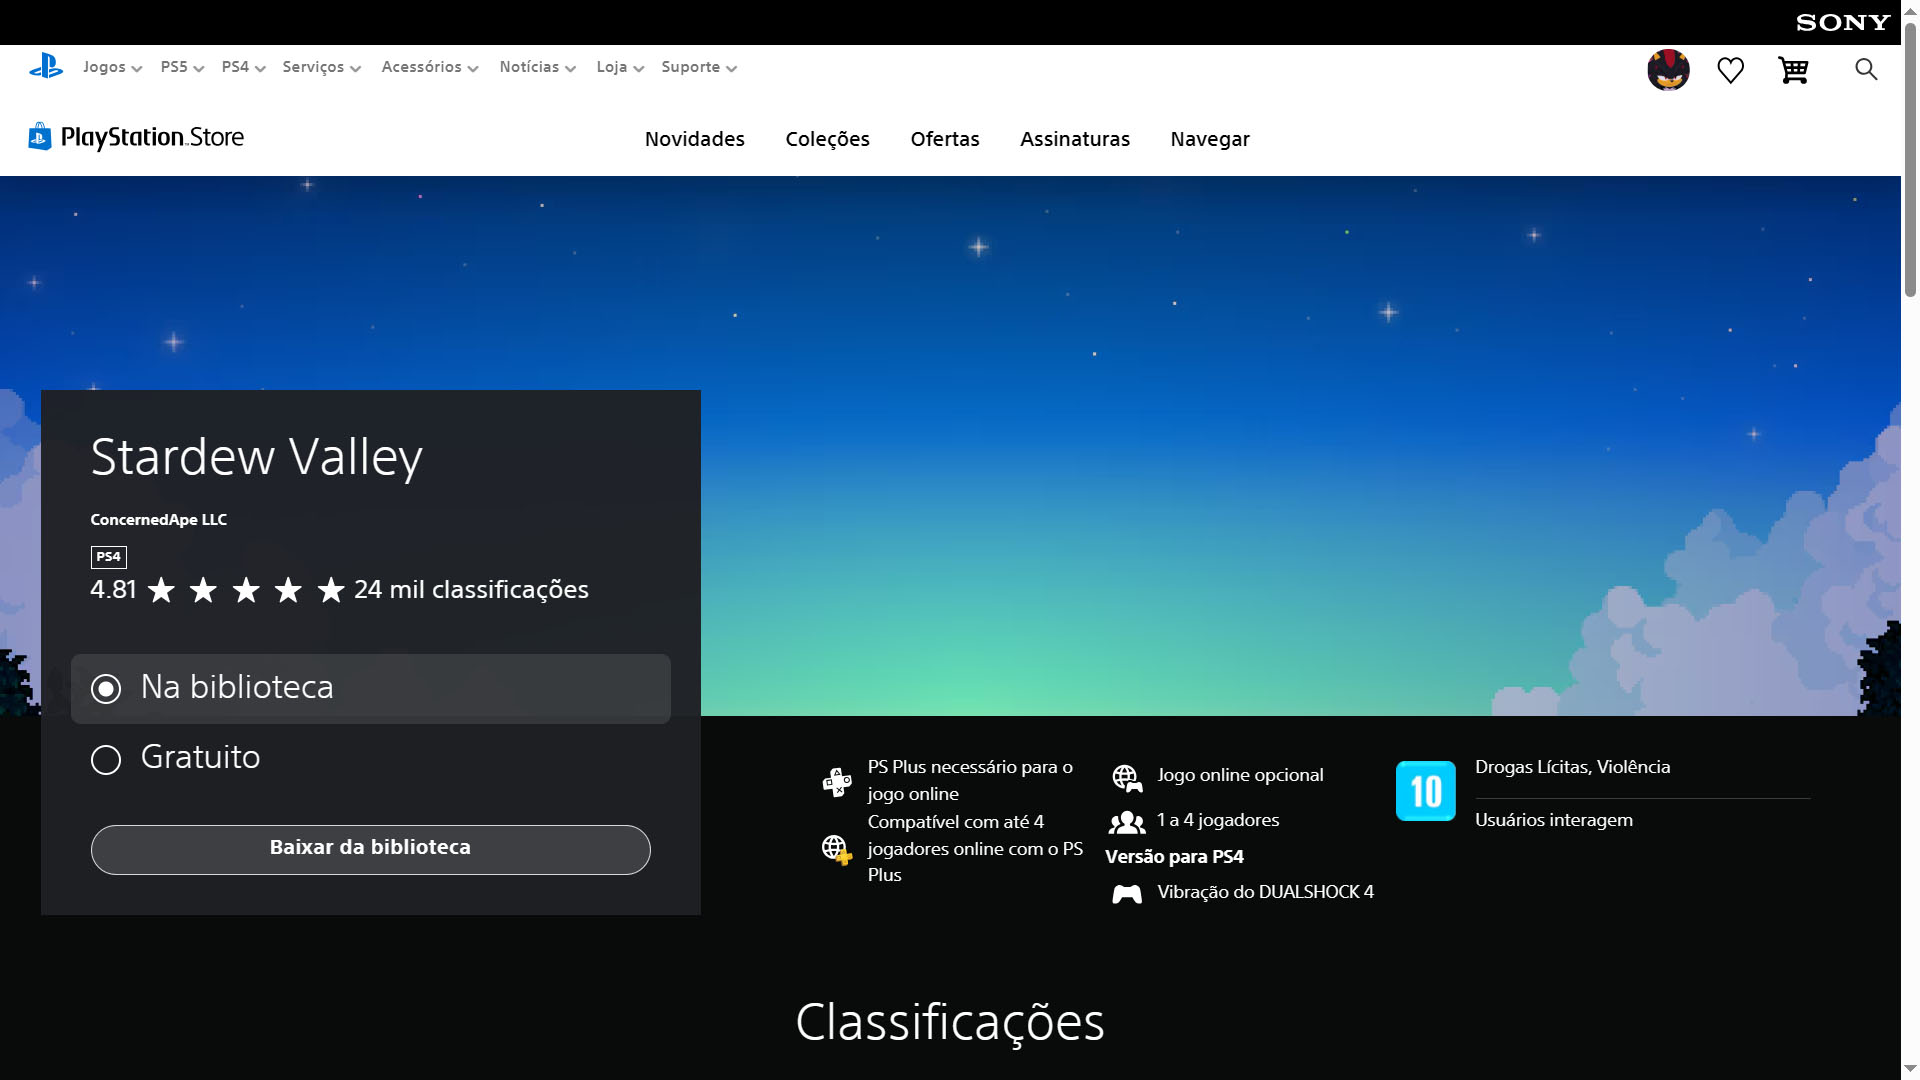1920x1080 pixels.
Task: Open the Ofertas store tab
Action: pos(945,139)
